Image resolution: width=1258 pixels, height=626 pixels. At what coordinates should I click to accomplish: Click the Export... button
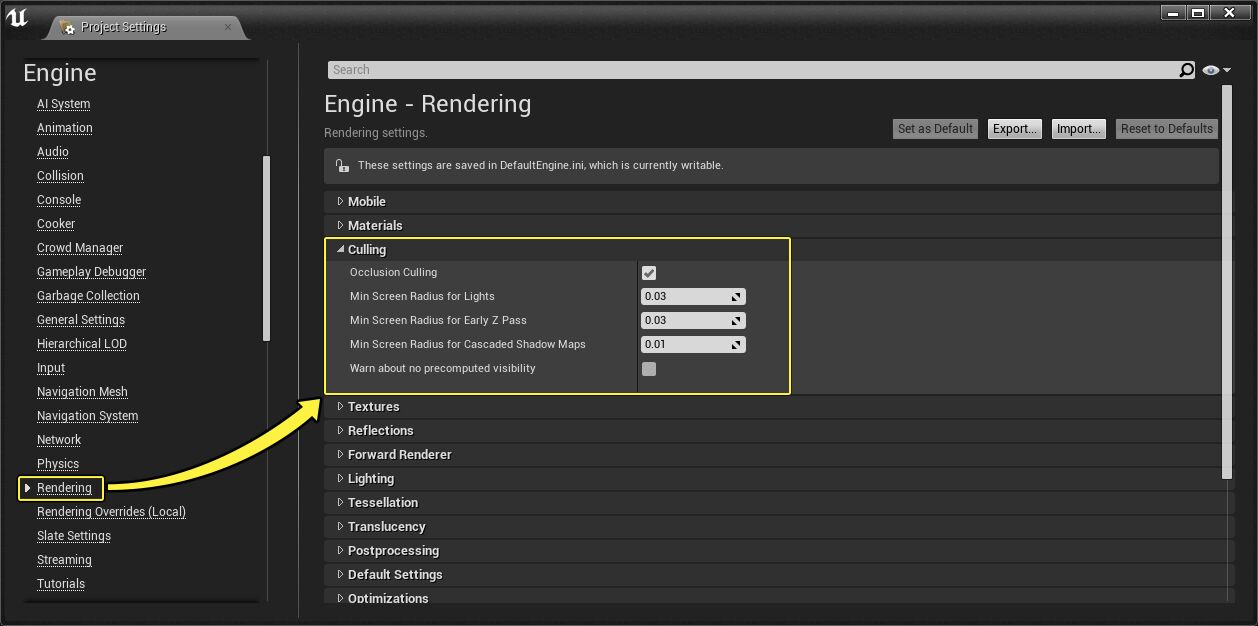1014,129
